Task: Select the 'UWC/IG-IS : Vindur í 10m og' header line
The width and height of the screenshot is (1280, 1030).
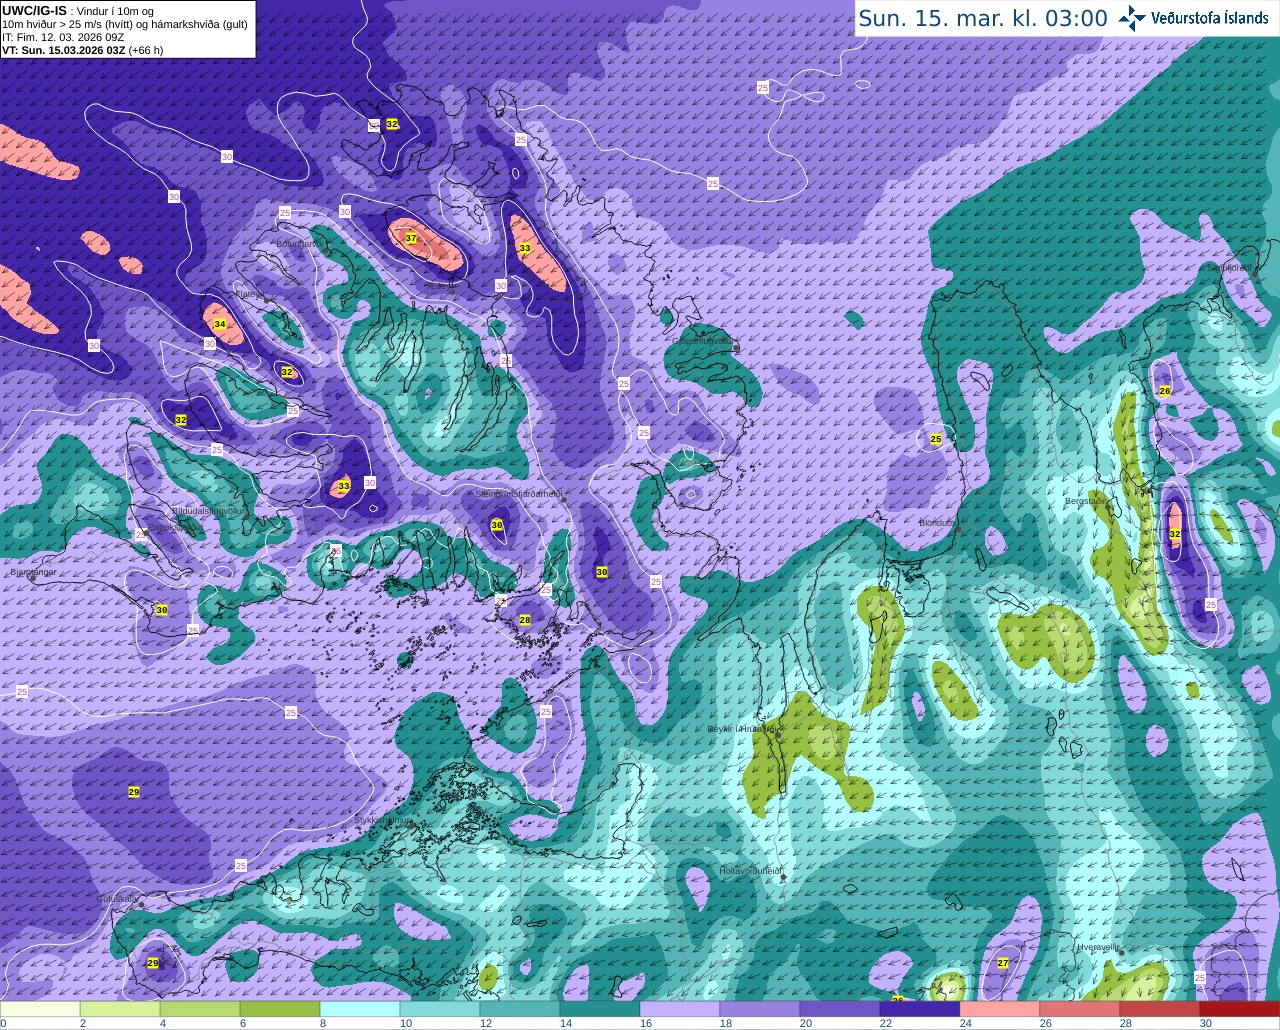Action: (x=78, y=11)
